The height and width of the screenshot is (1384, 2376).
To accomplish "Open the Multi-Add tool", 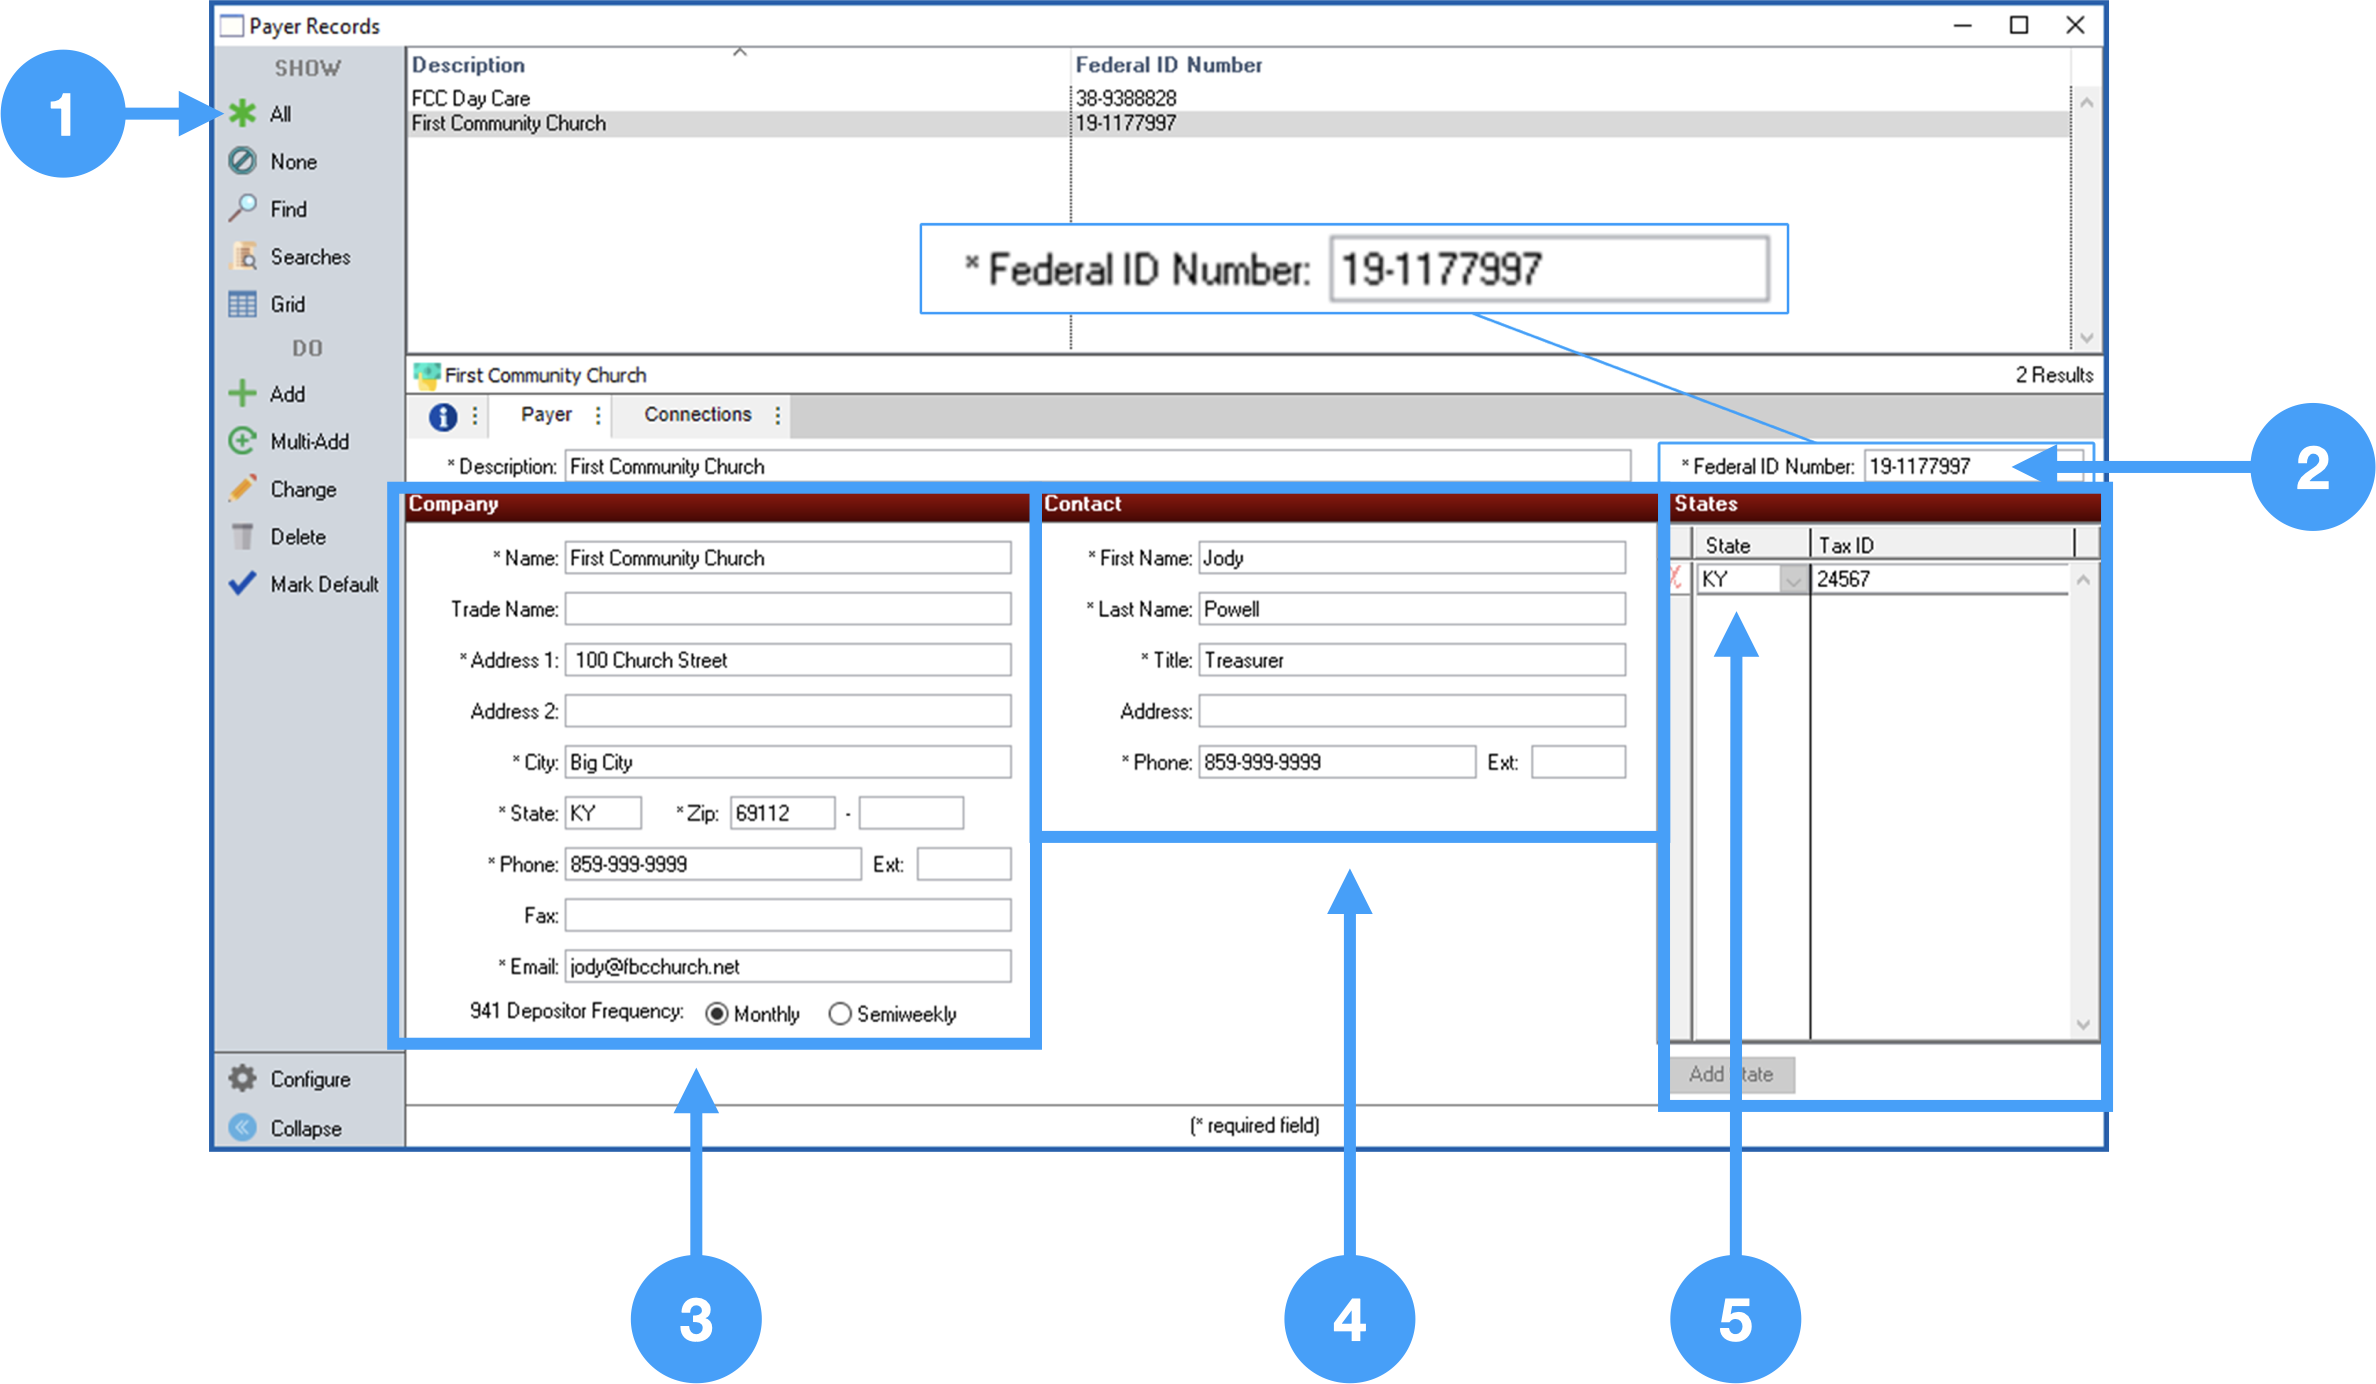I will point(243,441).
